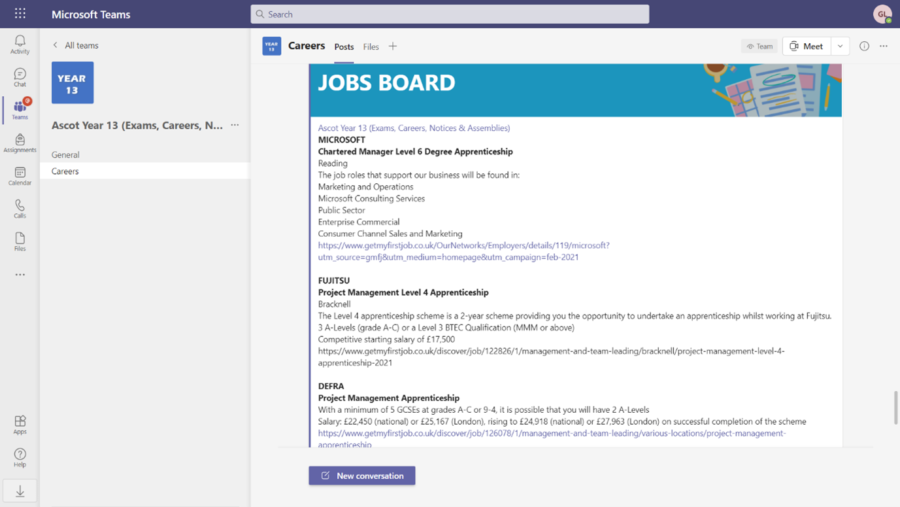Image resolution: width=900 pixels, height=507 pixels.
Task: Click the Fujitsu getmyfirstjob URL text
Action: click(551, 357)
